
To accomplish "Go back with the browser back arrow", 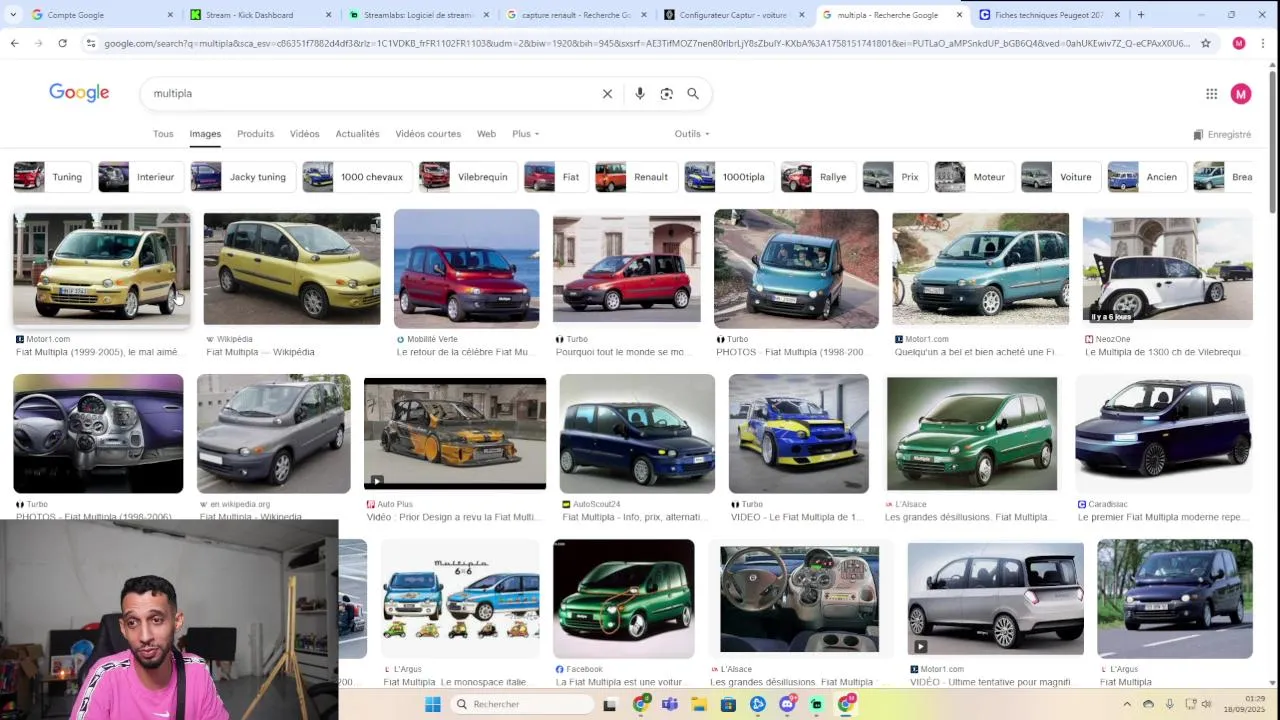I will (14, 43).
